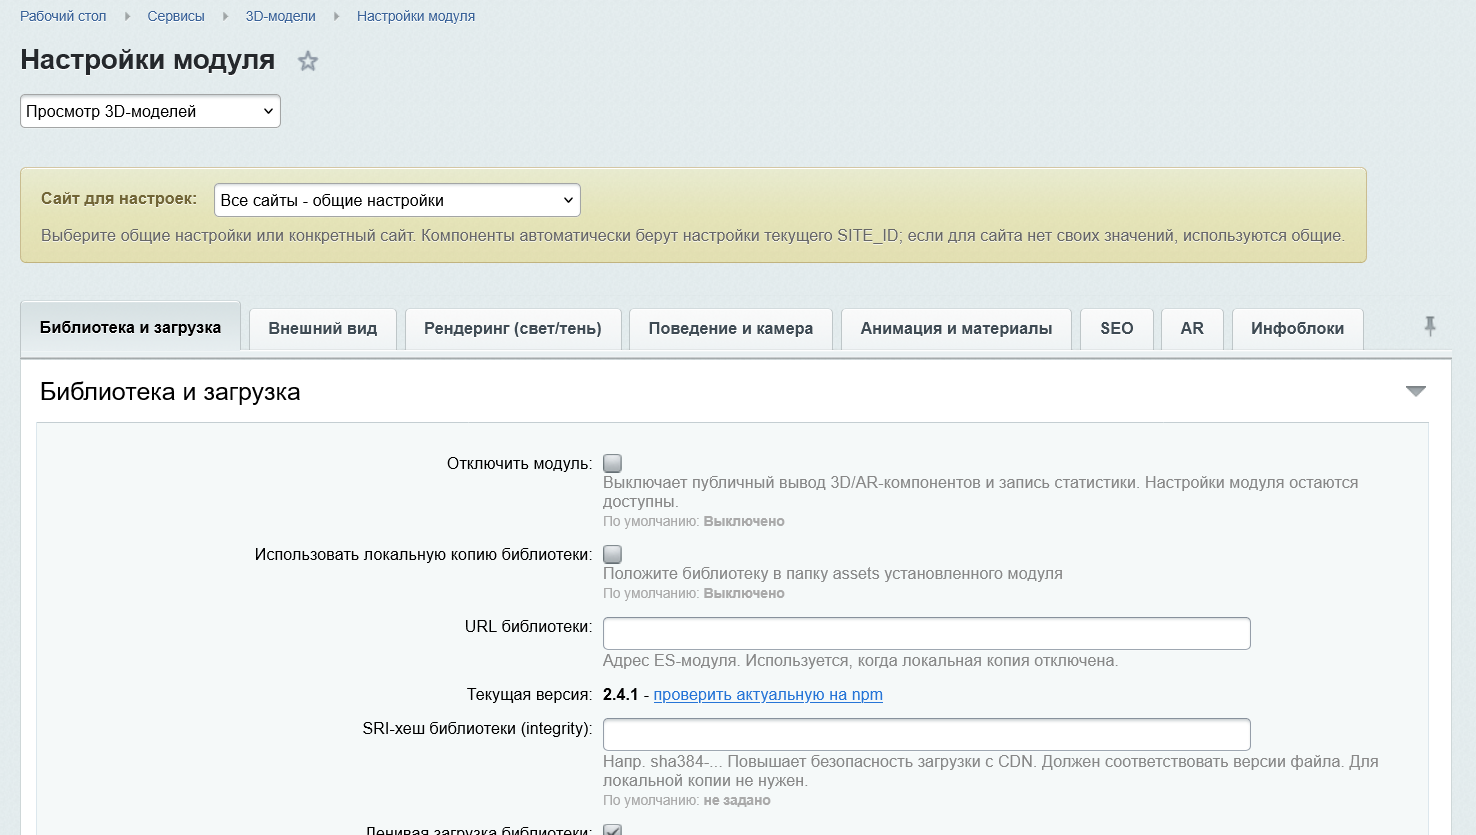Switch to the Внешний вид tab
The image size is (1476, 835).
[323, 328]
